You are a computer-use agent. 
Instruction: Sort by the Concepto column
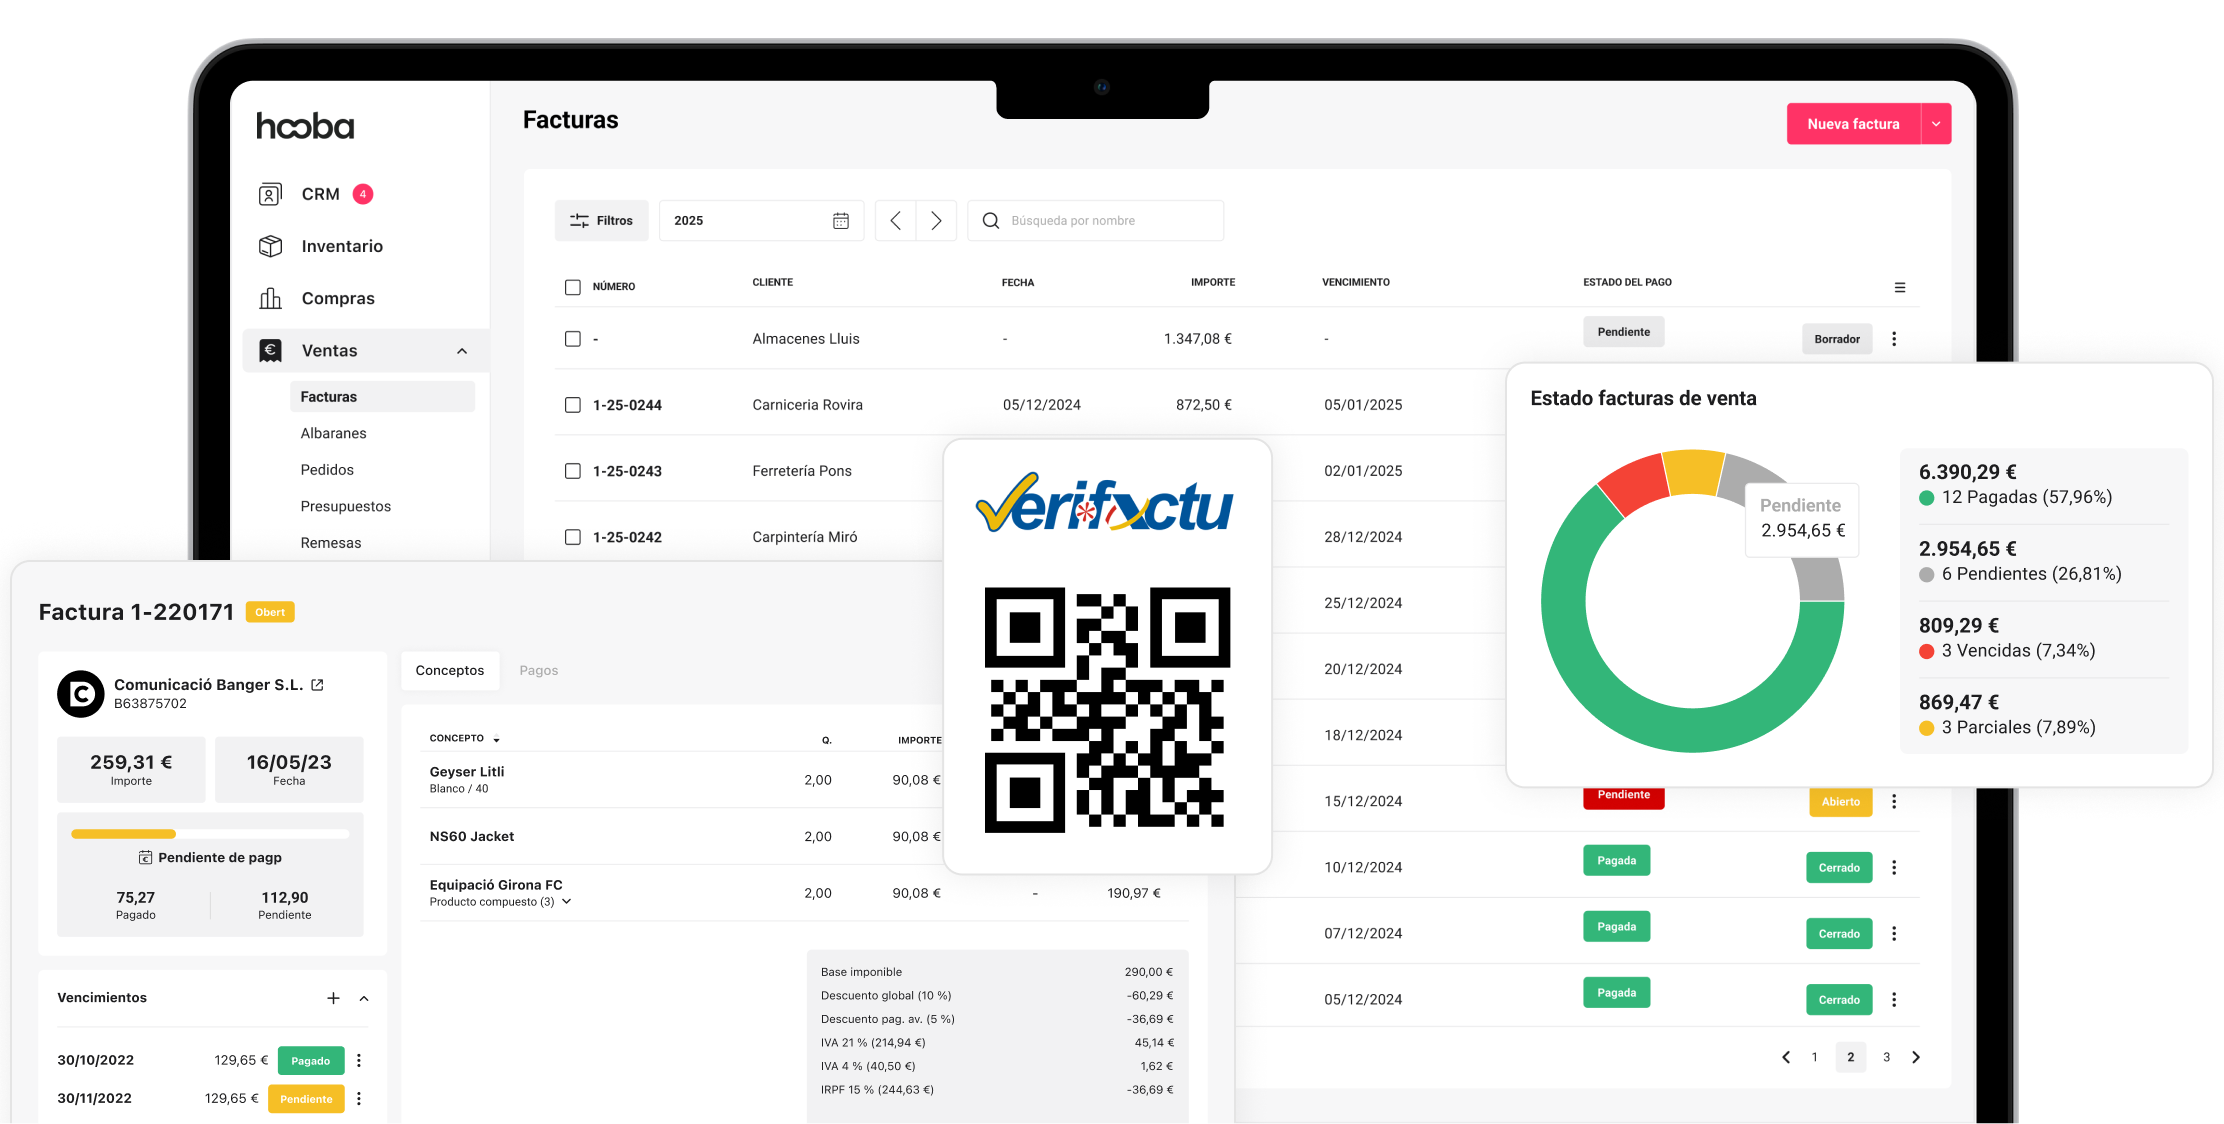point(464,738)
